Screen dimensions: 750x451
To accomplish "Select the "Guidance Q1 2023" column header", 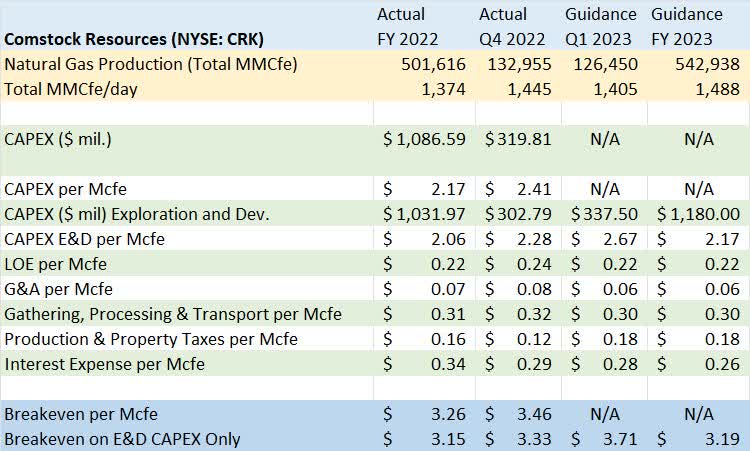I will click(x=601, y=26).
